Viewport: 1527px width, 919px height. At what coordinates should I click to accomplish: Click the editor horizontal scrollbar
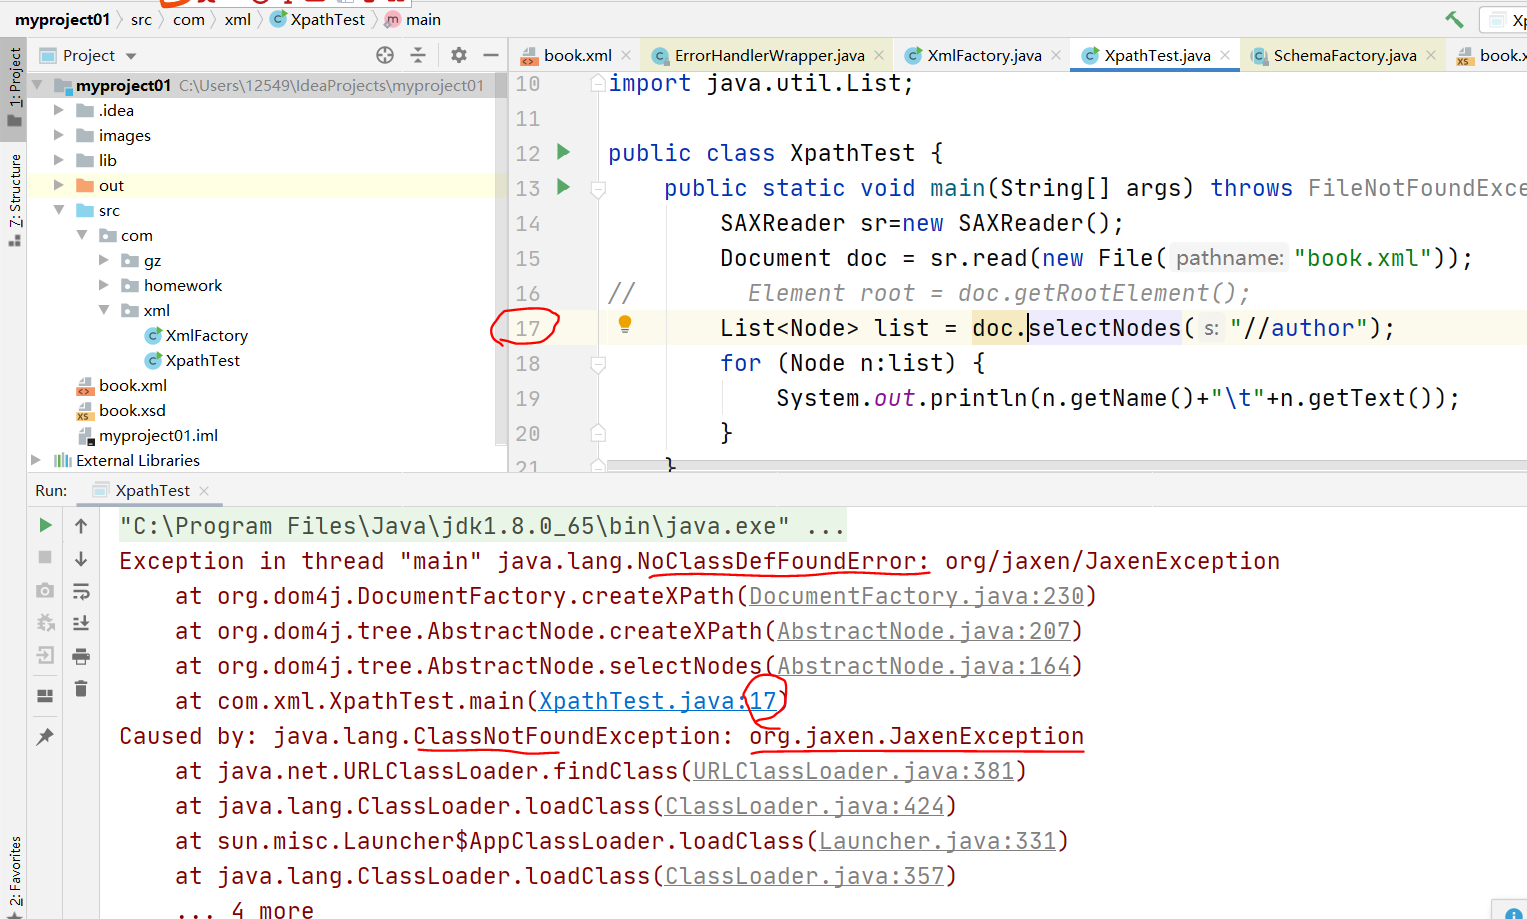(1066, 465)
